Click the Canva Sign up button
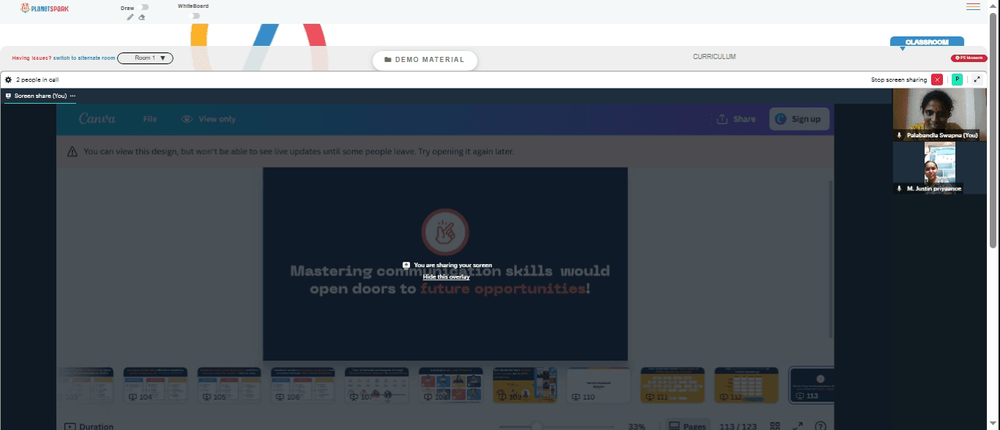Viewport: 1000px width, 430px height. click(x=799, y=119)
